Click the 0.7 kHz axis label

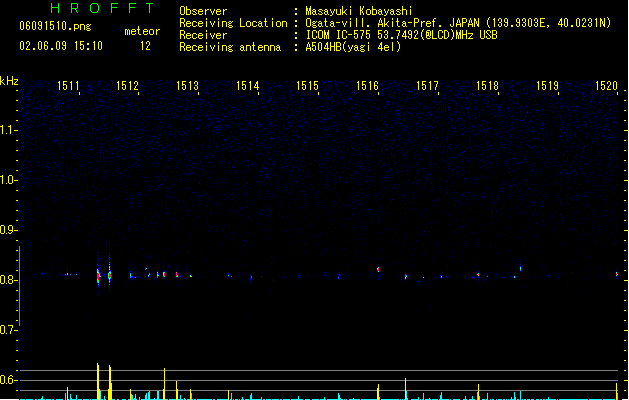click(x=8, y=330)
